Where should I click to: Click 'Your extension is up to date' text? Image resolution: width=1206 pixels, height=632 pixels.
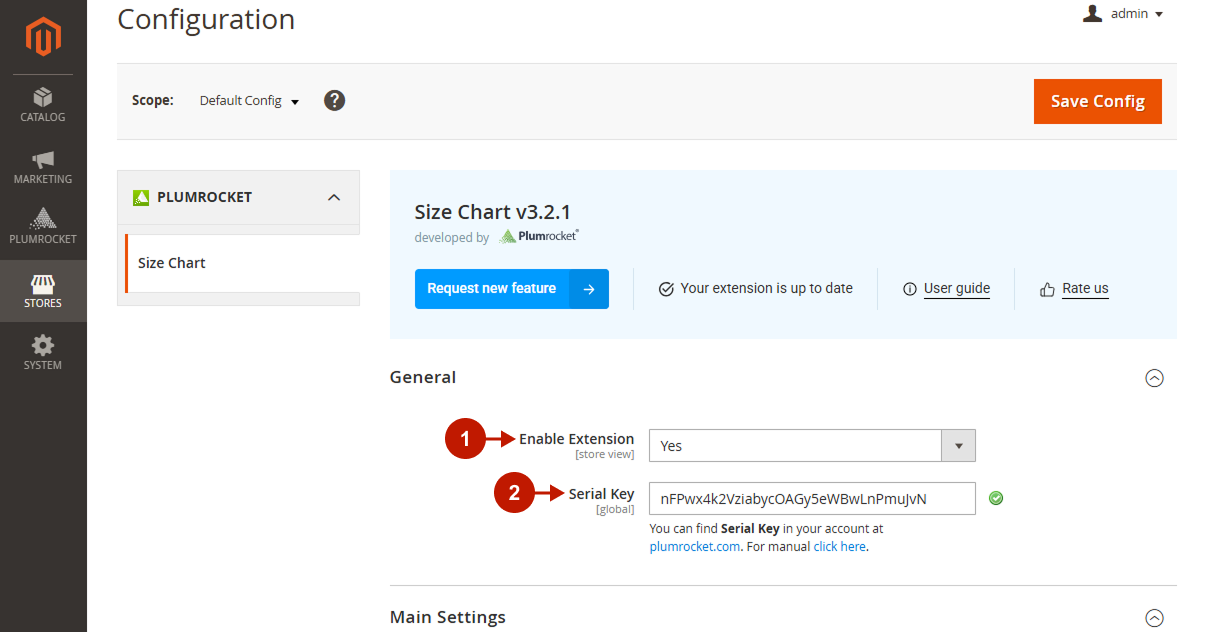[x=767, y=288]
